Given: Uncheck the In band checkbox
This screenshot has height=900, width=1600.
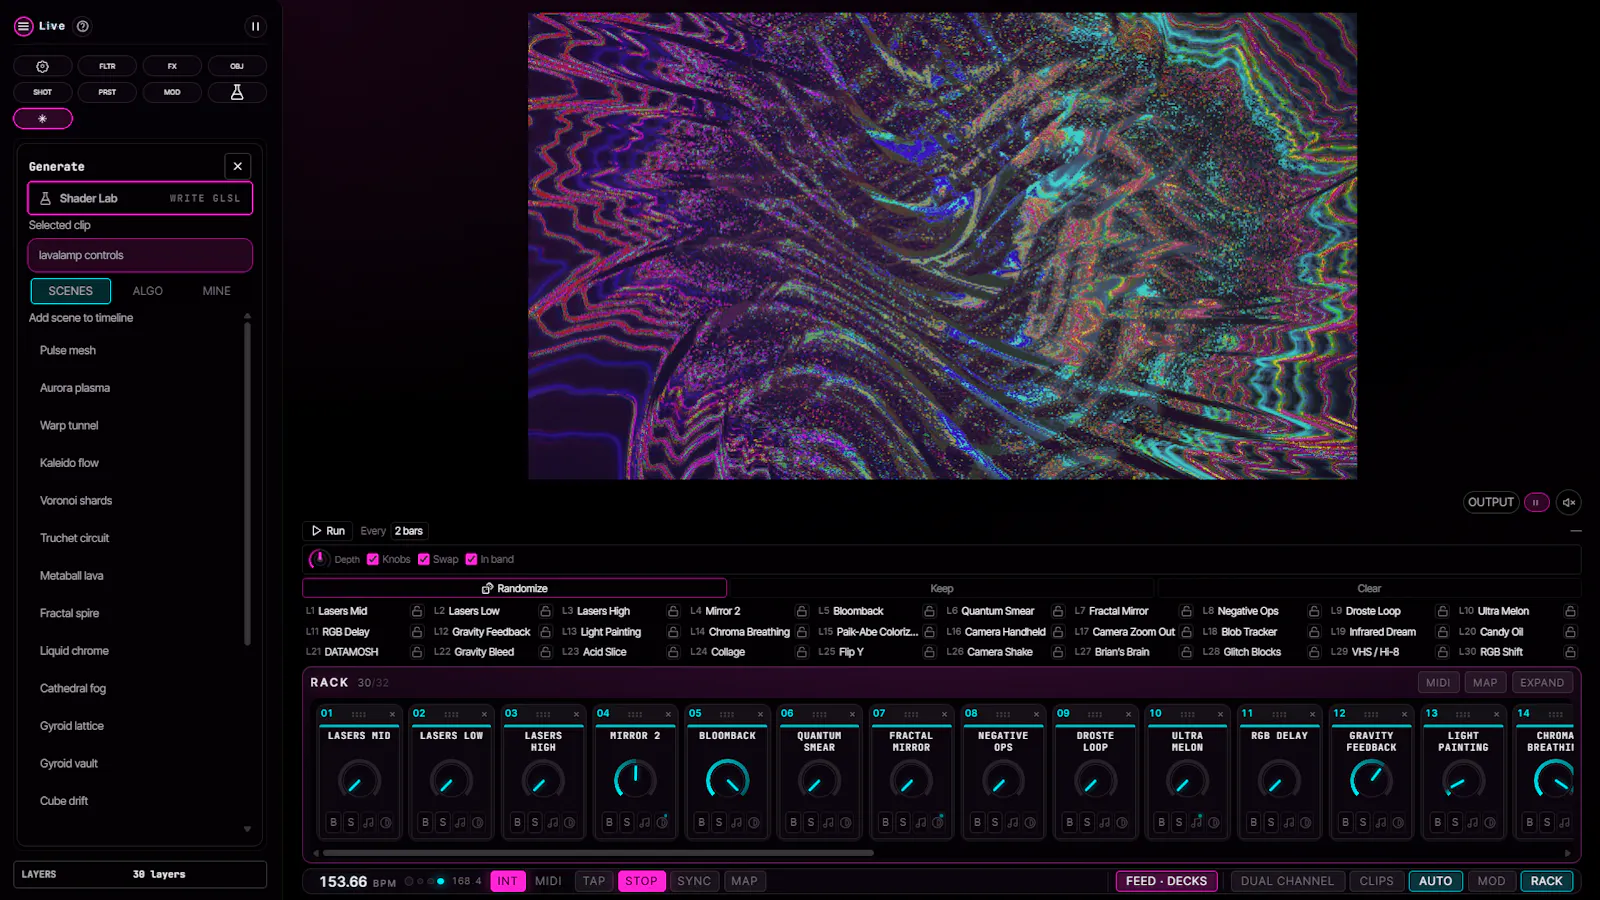Looking at the screenshot, I should pyautogui.click(x=471, y=559).
